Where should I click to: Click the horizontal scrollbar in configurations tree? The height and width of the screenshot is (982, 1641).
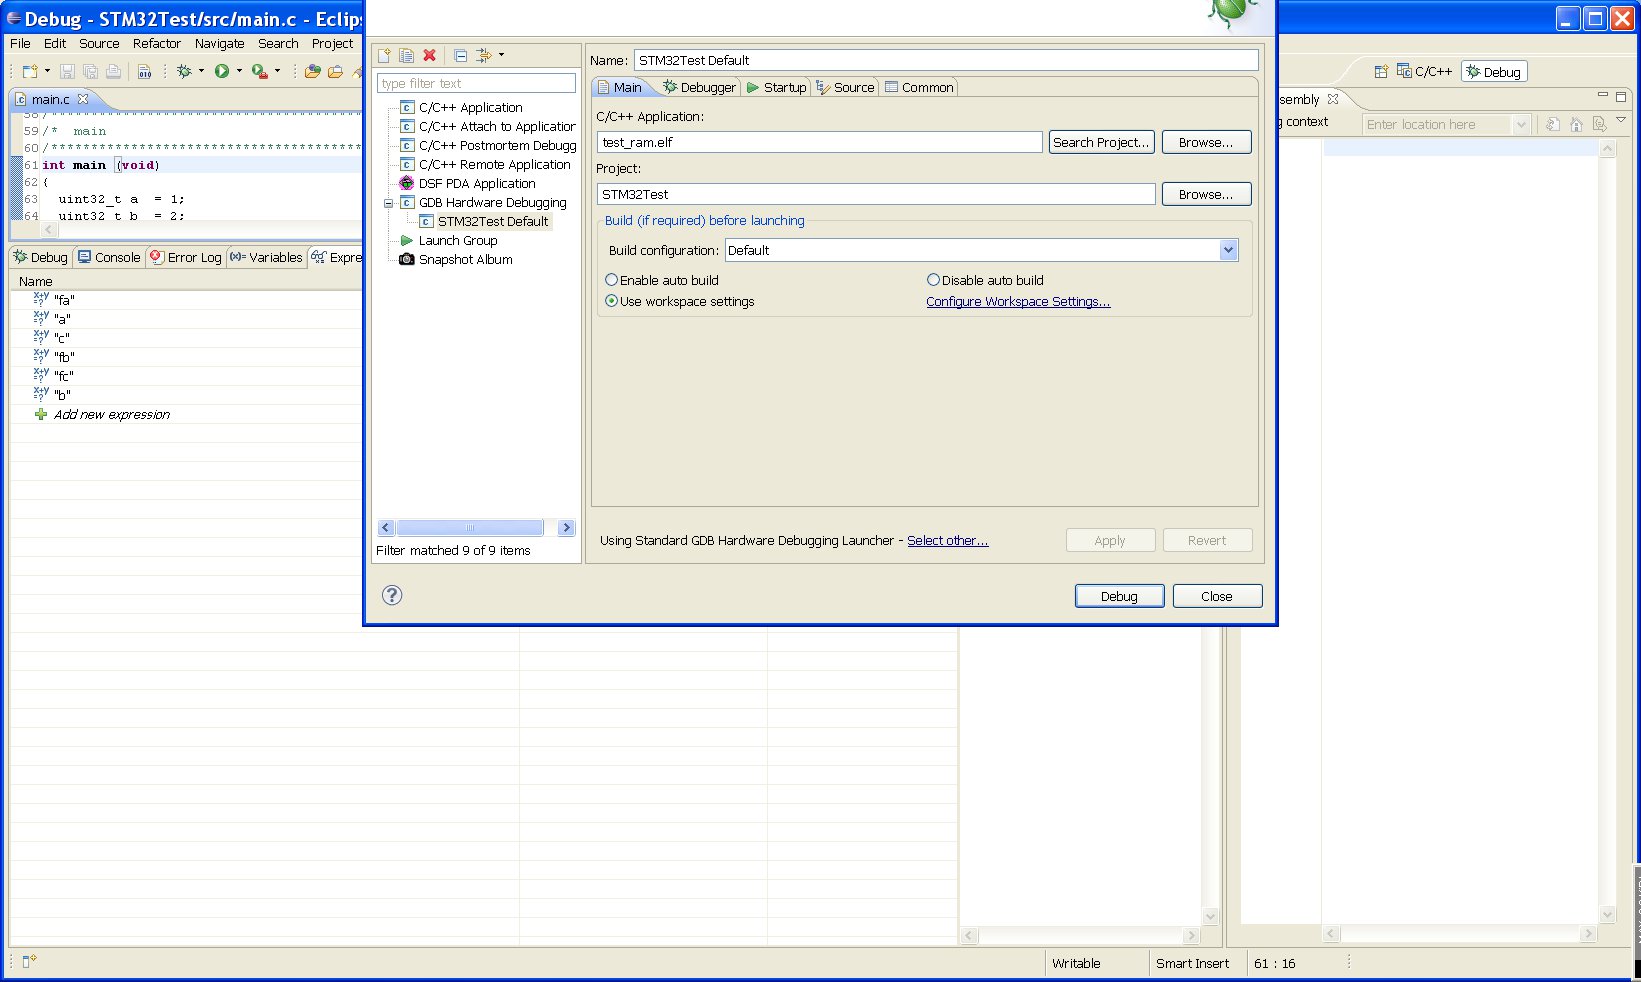470,527
